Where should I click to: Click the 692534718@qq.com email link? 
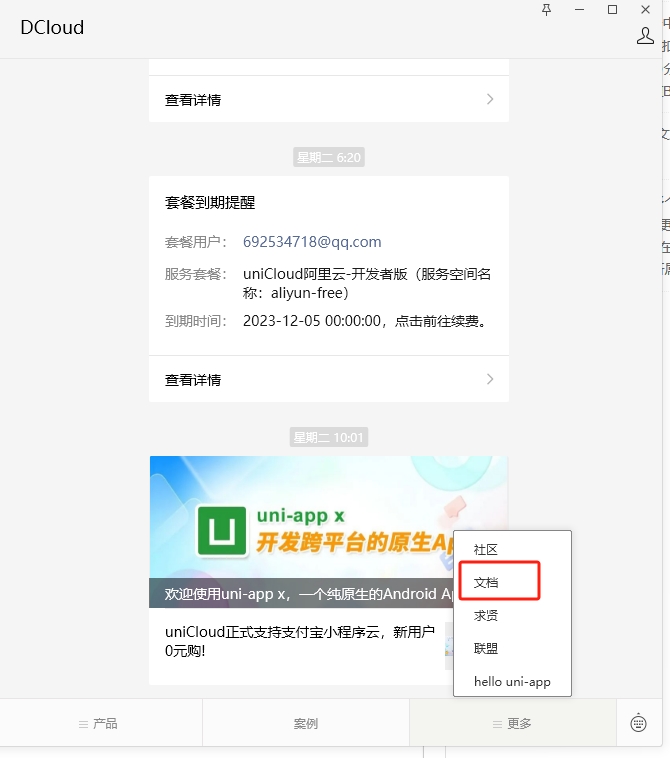pyautogui.click(x=312, y=242)
